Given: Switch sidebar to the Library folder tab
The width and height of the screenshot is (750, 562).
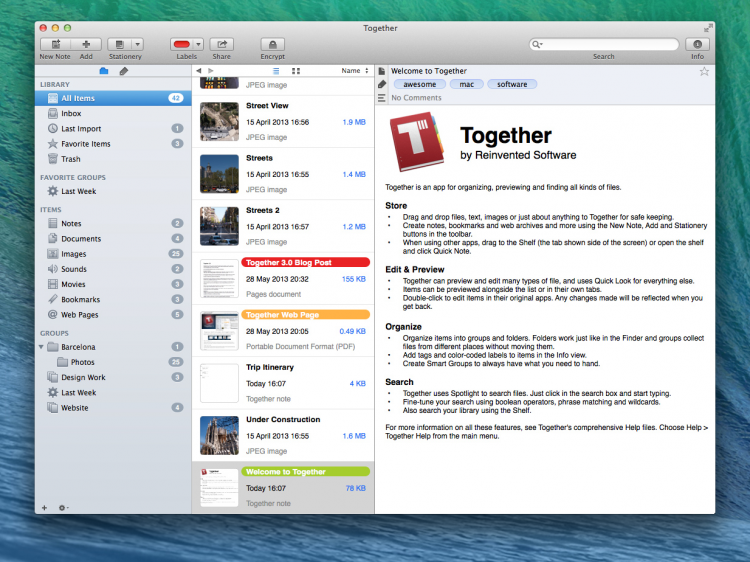Looking at the screenshot, I should click(104, 71).
